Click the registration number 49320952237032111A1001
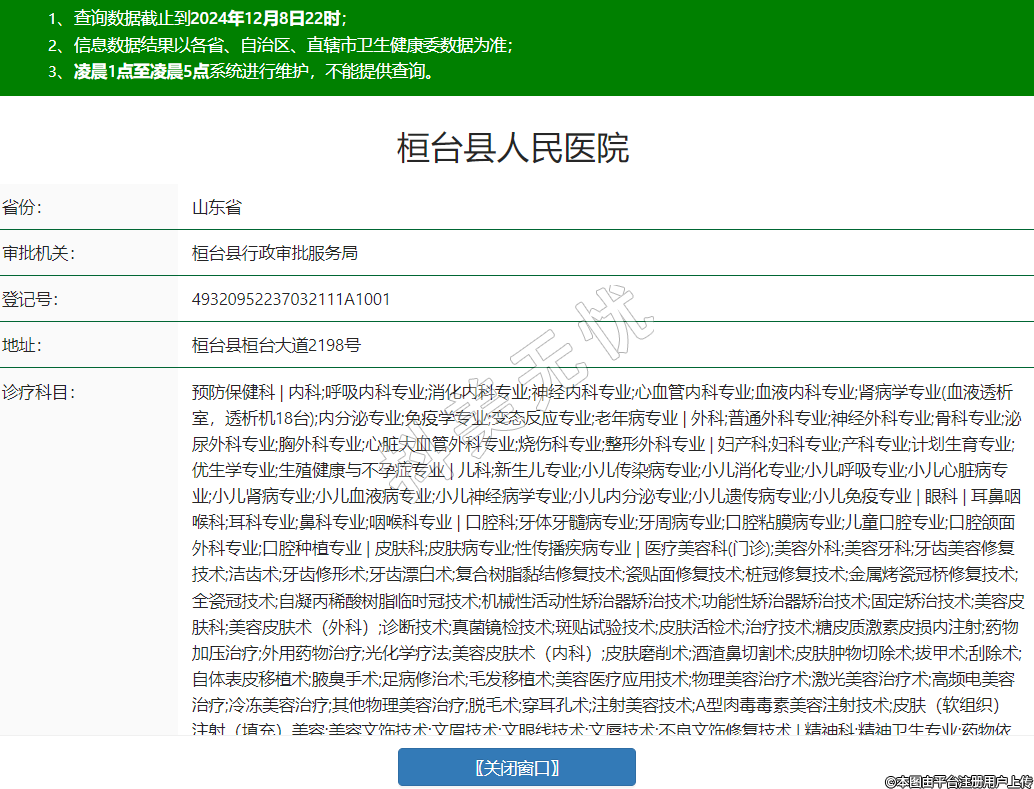1034x789 pixels. [291, 300]
